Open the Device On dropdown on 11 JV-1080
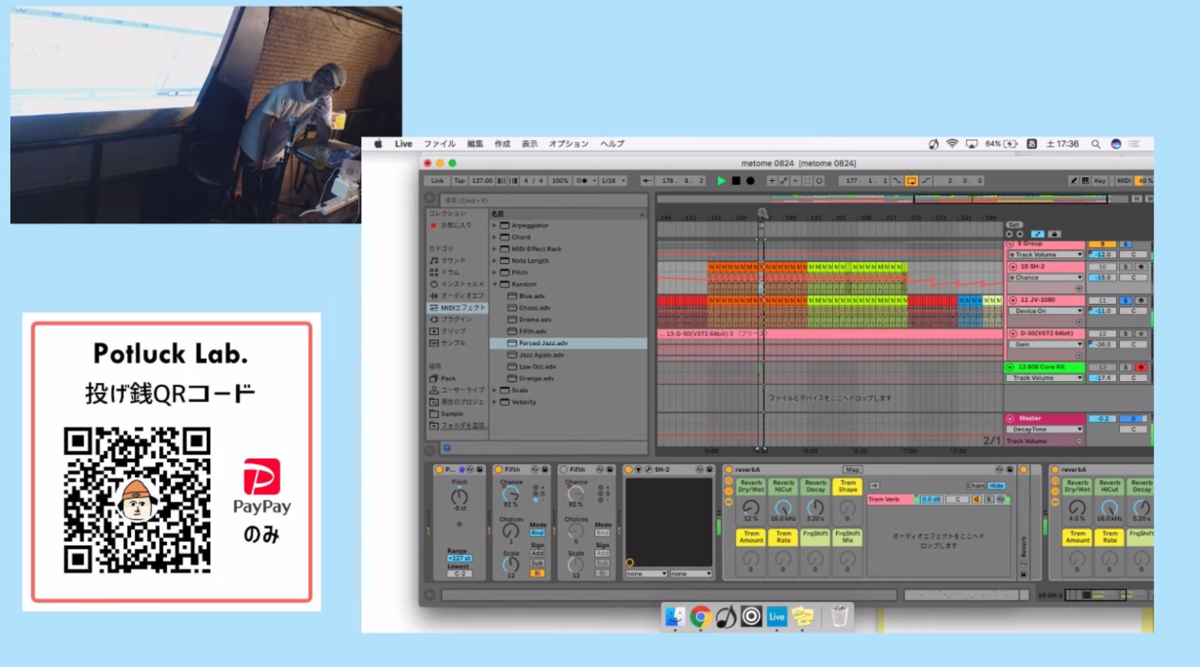This screenshot has width=1200, height=667. [x=1045, y=310]
